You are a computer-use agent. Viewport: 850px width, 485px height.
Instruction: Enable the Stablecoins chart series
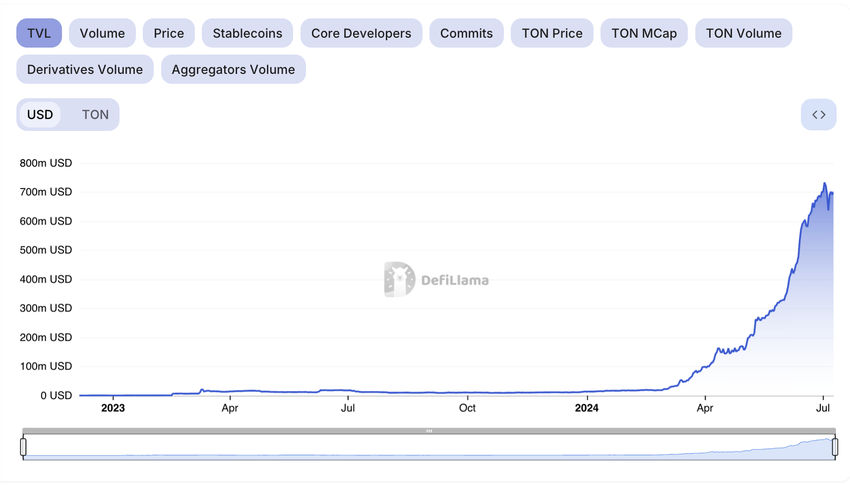point(247,33)
